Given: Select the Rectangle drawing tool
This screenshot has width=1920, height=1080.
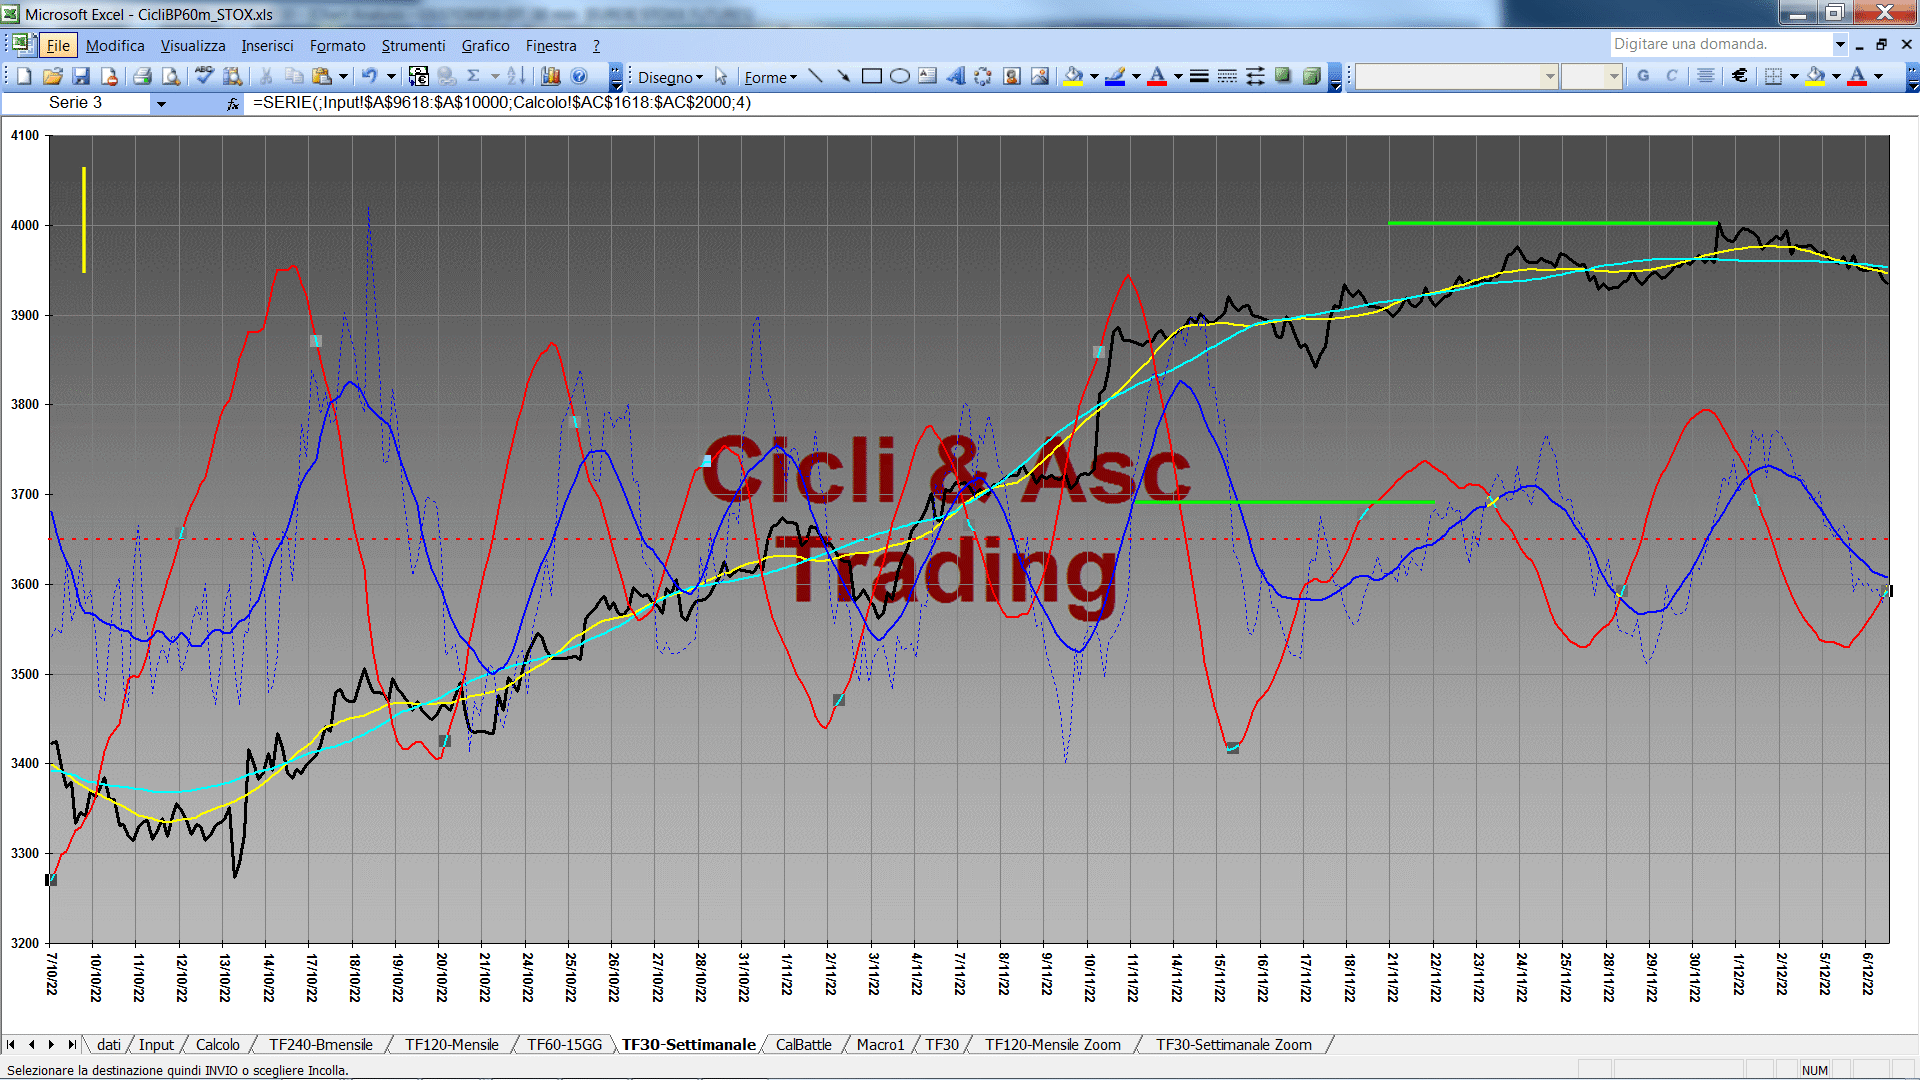Looking at the screenshot, I should point(871,76).
